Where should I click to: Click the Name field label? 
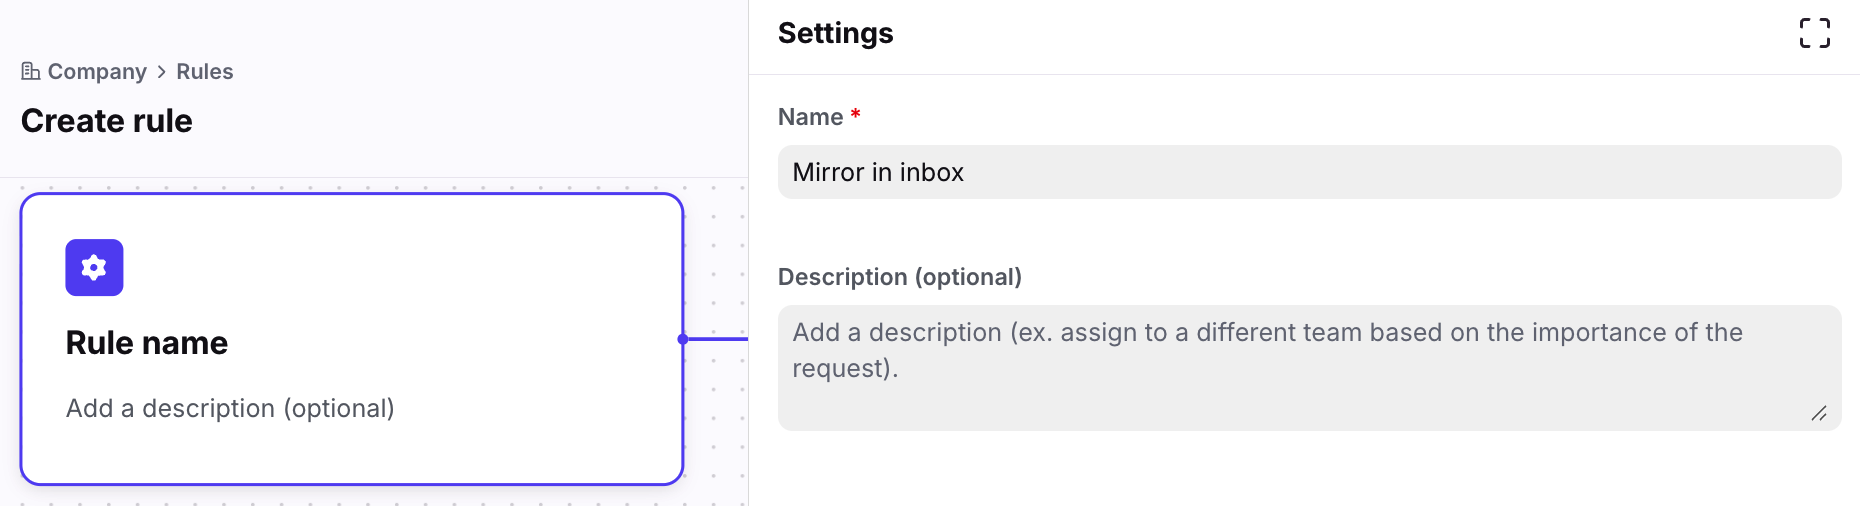point(811,117)
